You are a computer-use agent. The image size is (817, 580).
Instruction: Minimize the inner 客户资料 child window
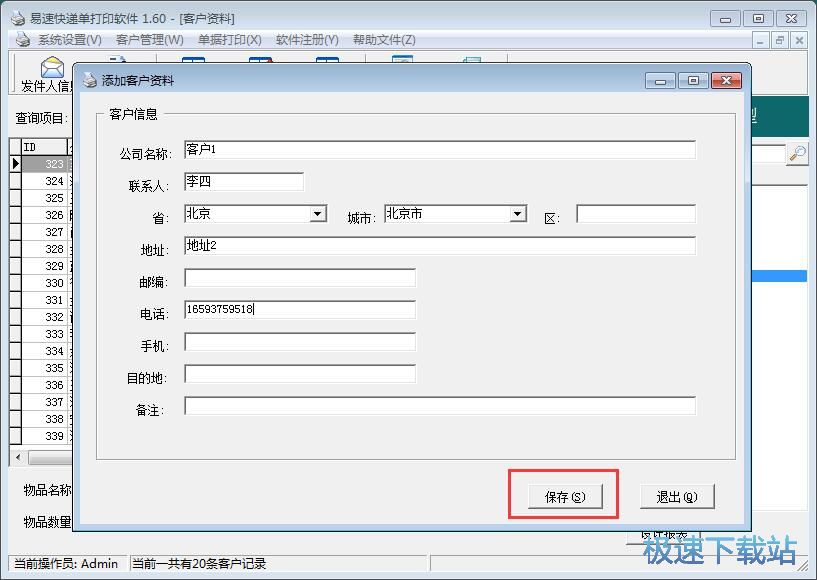[x=761, y=40]
